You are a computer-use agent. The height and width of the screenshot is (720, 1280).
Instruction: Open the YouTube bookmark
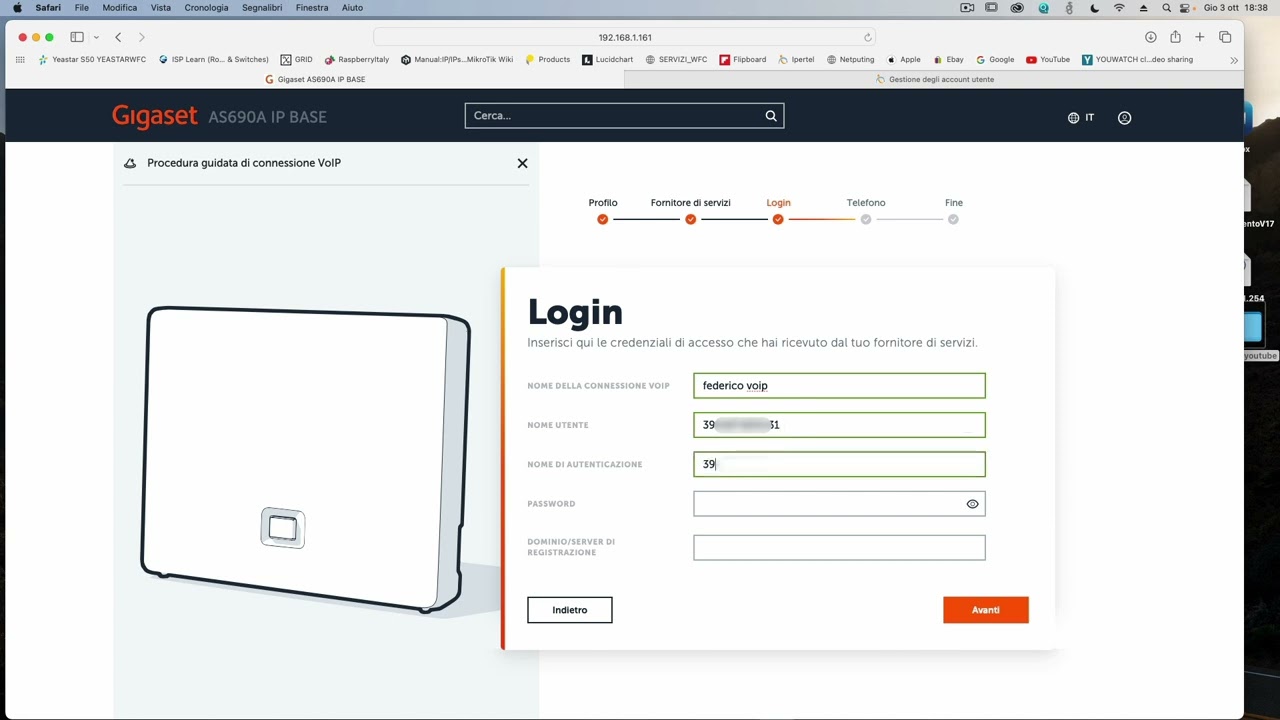click(1048, 60)
